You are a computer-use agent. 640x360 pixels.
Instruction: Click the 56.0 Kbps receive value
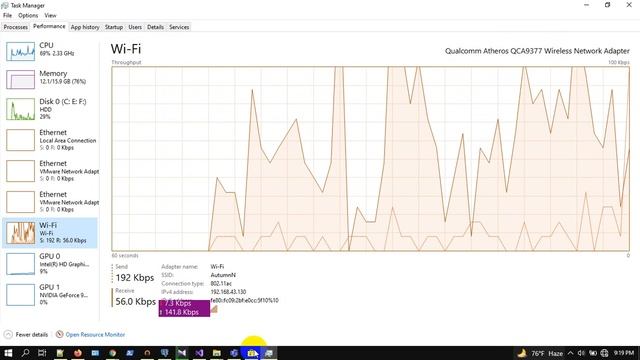136,302
